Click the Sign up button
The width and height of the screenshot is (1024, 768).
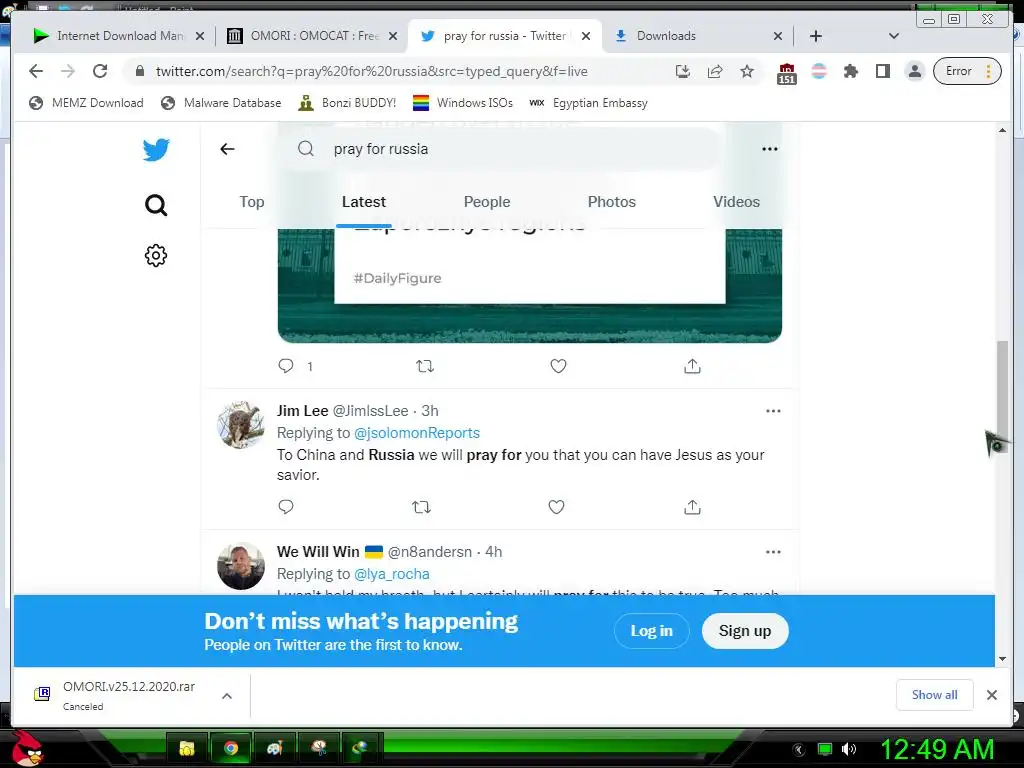pyautogui.click(x=745, y=631)
